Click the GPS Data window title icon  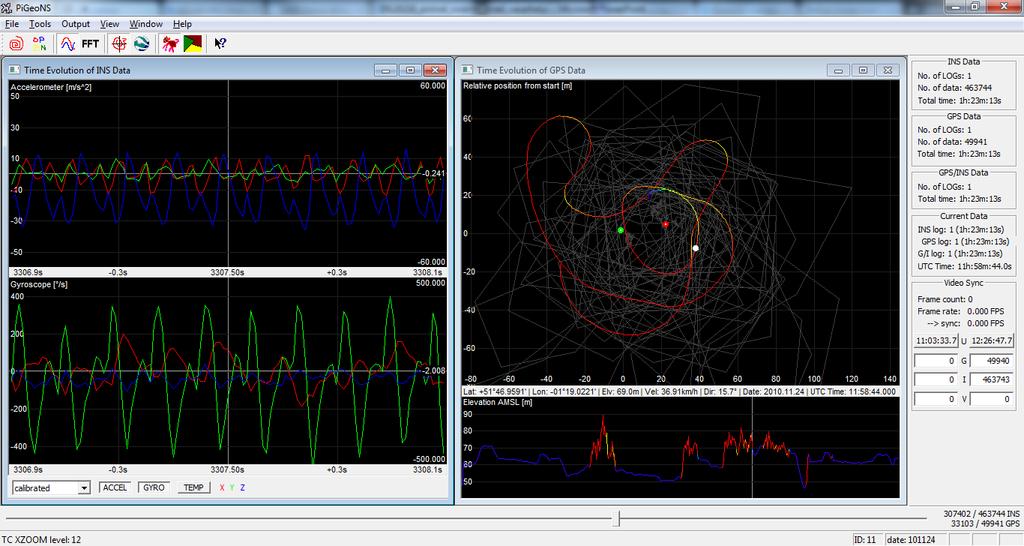coord(467,69)
